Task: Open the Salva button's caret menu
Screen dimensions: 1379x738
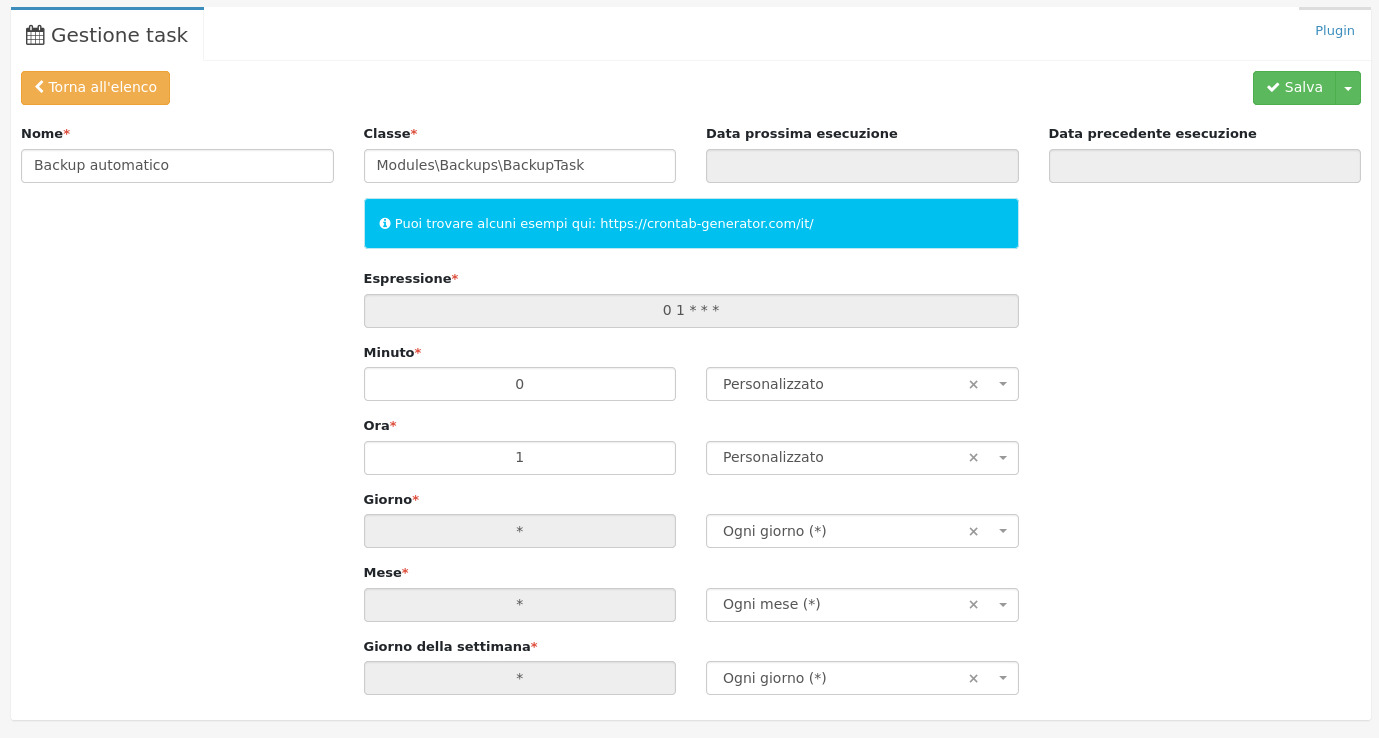Action: click(1348, 88)
